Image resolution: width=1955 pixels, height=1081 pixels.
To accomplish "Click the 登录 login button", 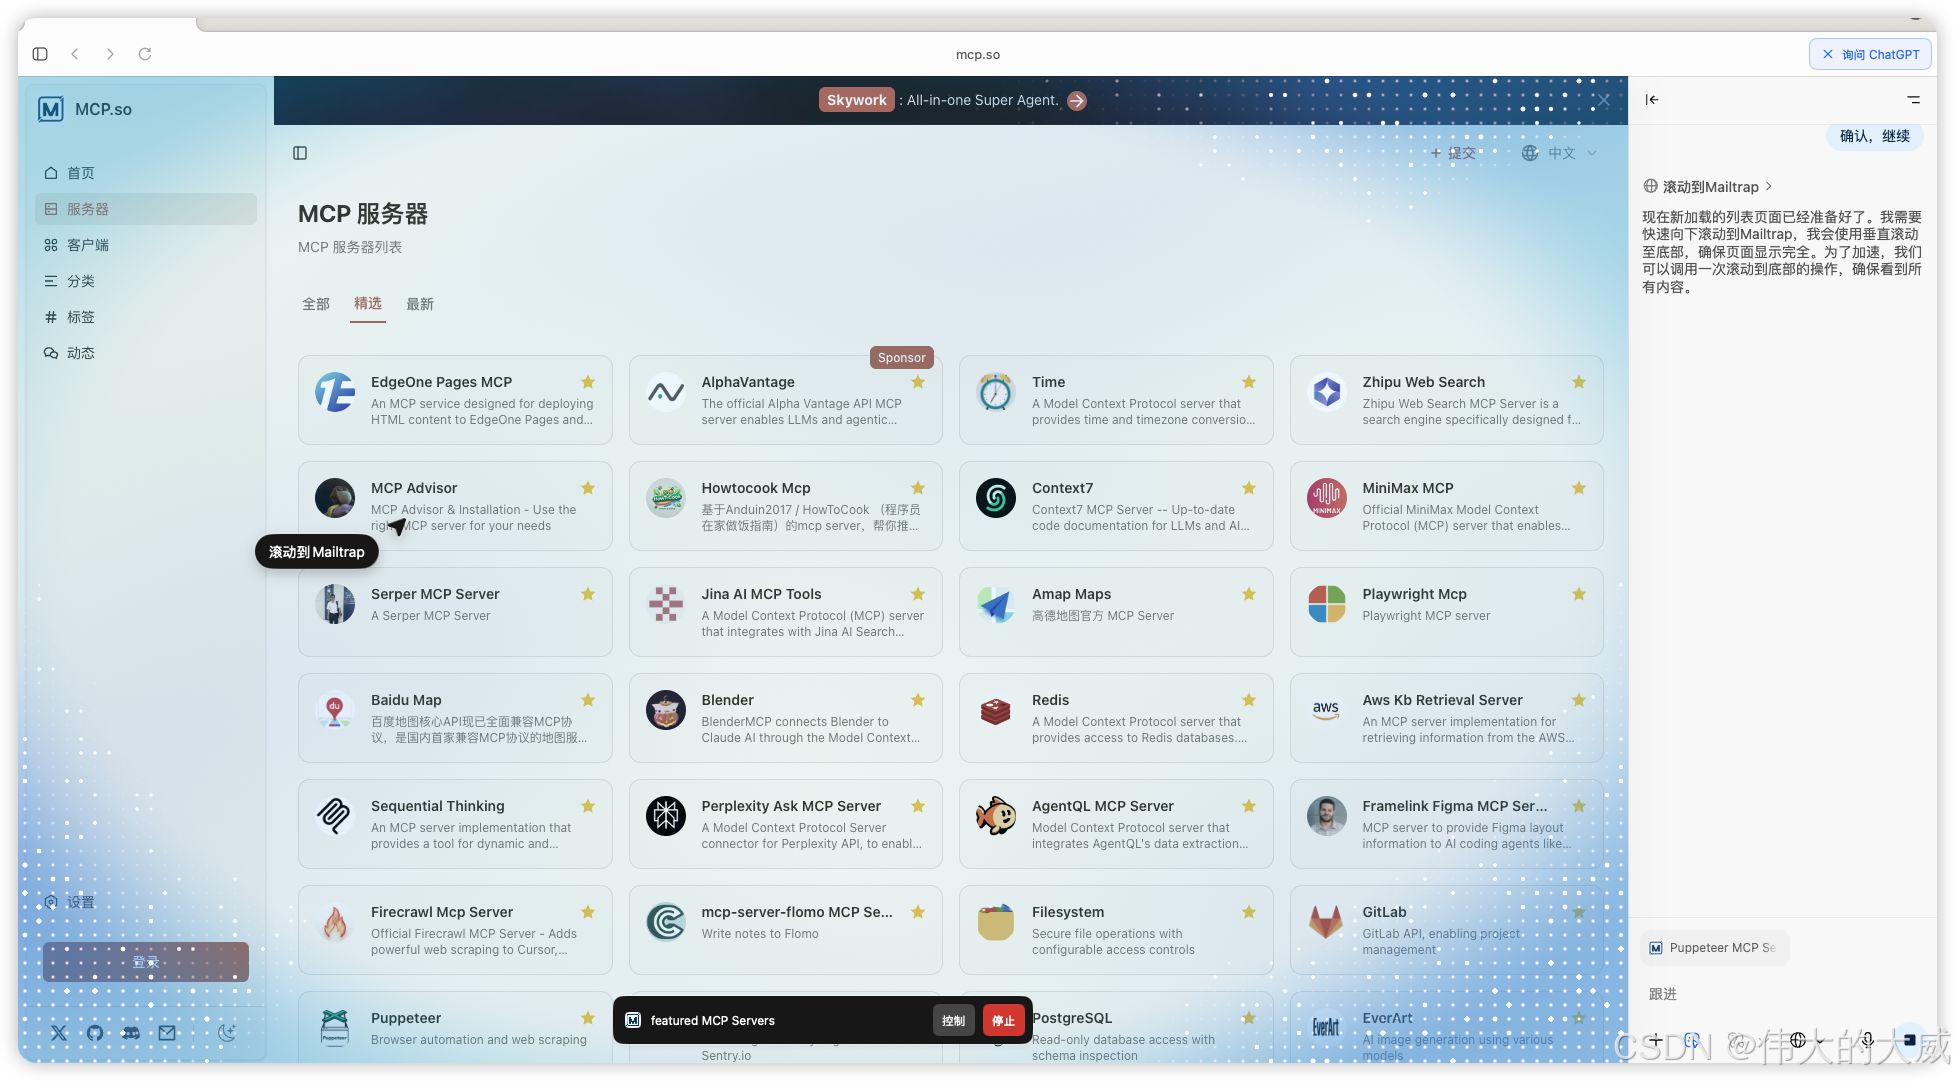I will (x=146, y=962).
